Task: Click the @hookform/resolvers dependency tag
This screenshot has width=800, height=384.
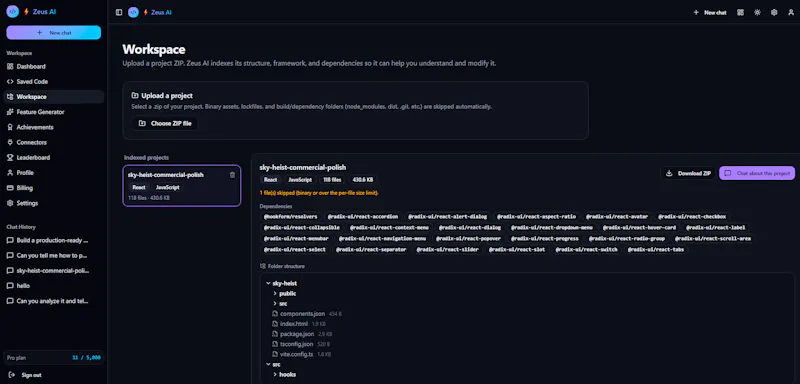Action: [290, 217]
